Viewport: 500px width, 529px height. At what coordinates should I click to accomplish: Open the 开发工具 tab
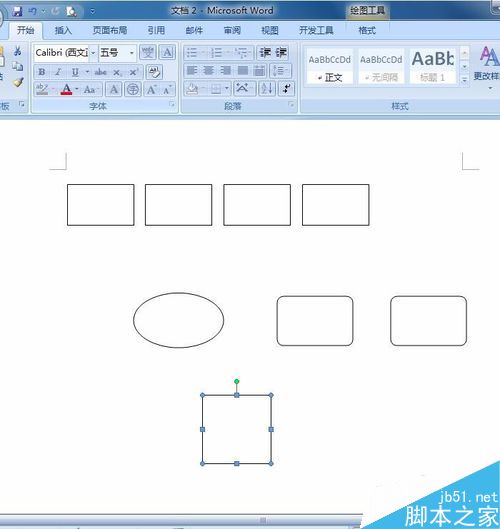(316, 30)
